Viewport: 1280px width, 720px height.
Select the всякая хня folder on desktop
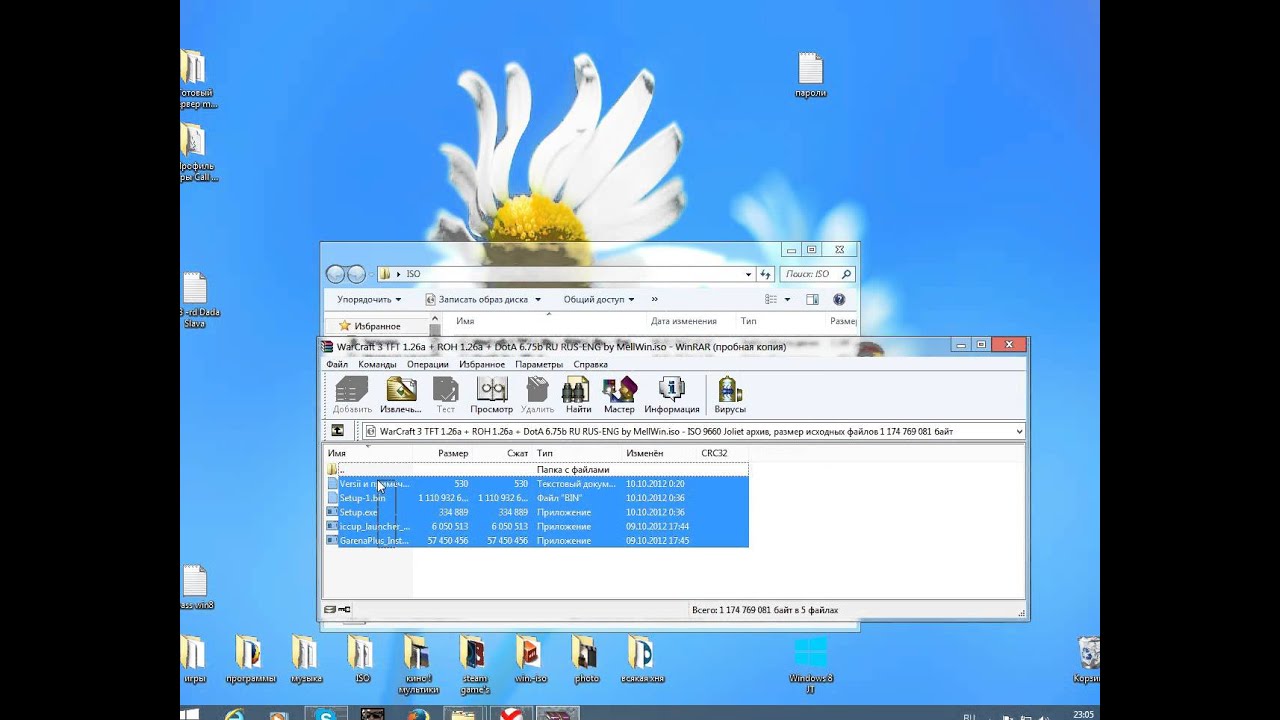coord(642,659)
